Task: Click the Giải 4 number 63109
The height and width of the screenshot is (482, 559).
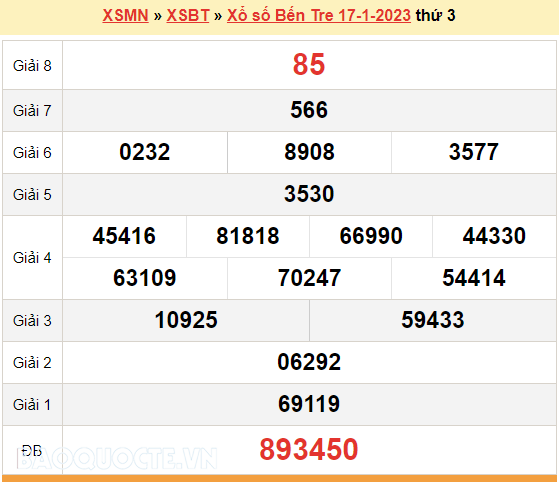Action: [x=145, y=278]
